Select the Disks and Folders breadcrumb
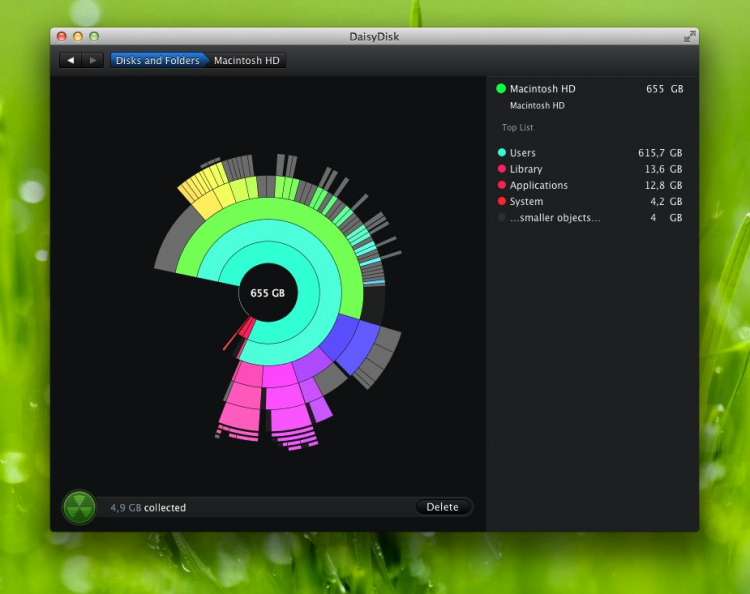750x594 pixels. tap(155, 60)
